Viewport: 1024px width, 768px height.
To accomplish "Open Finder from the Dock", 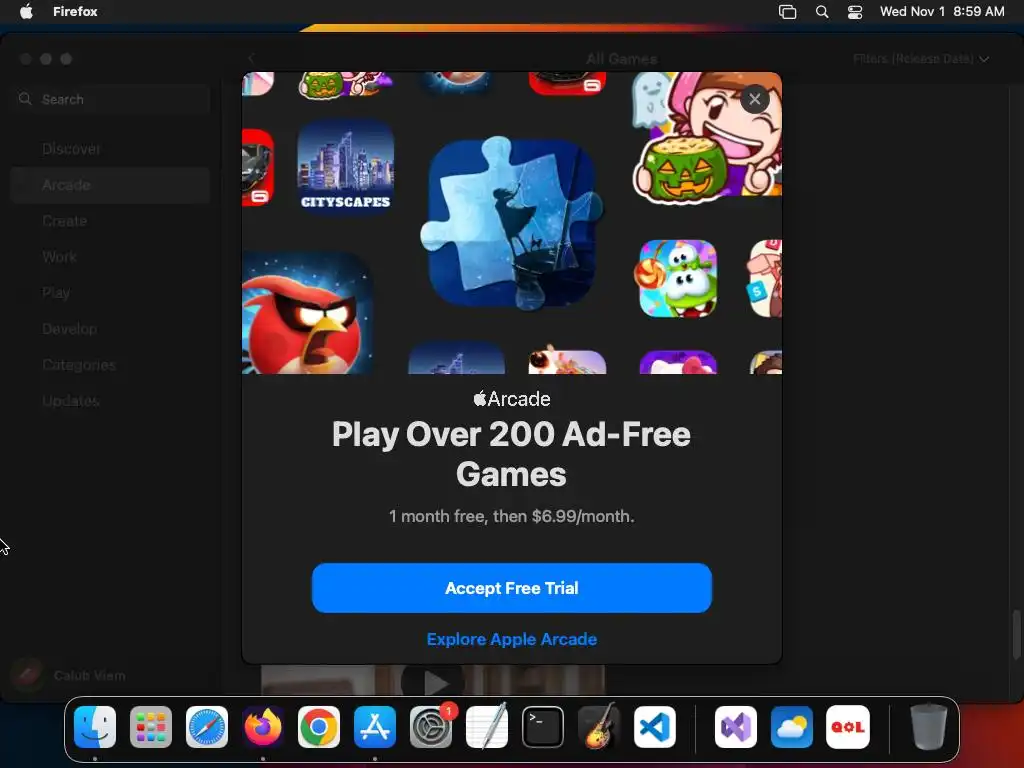I will click(95, 727).
